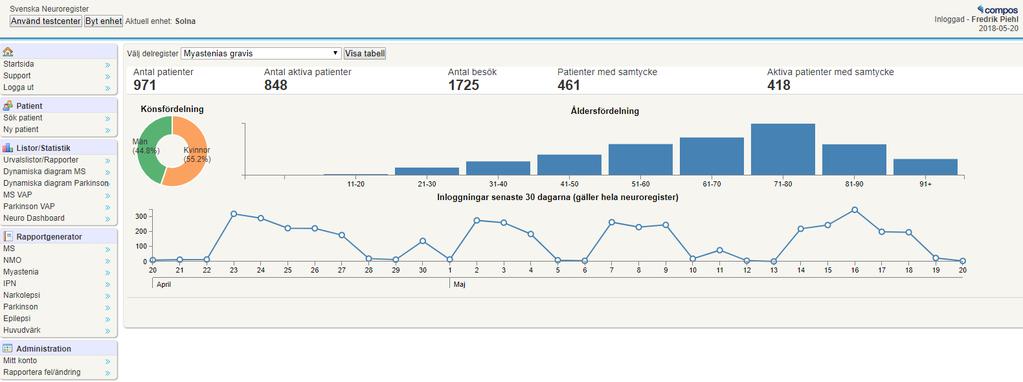Click the Använd testcenter button

(x=46, y=21)
